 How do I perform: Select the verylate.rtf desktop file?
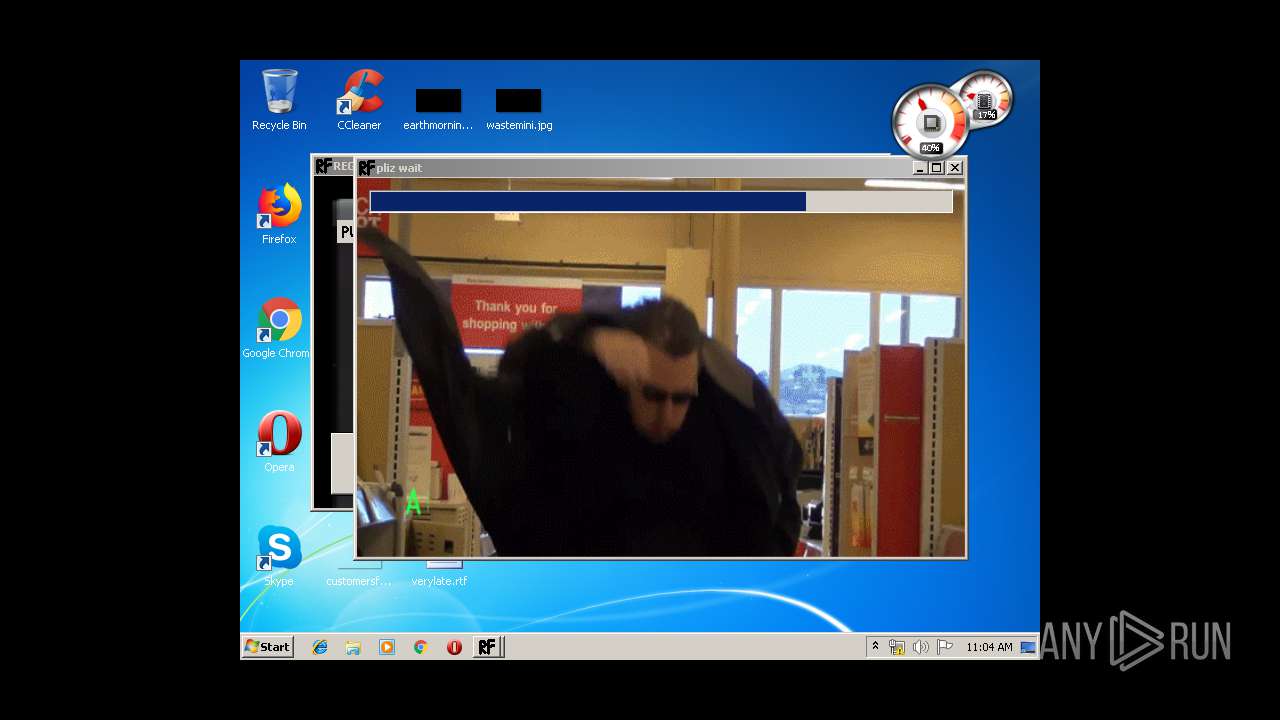(439, 574)
